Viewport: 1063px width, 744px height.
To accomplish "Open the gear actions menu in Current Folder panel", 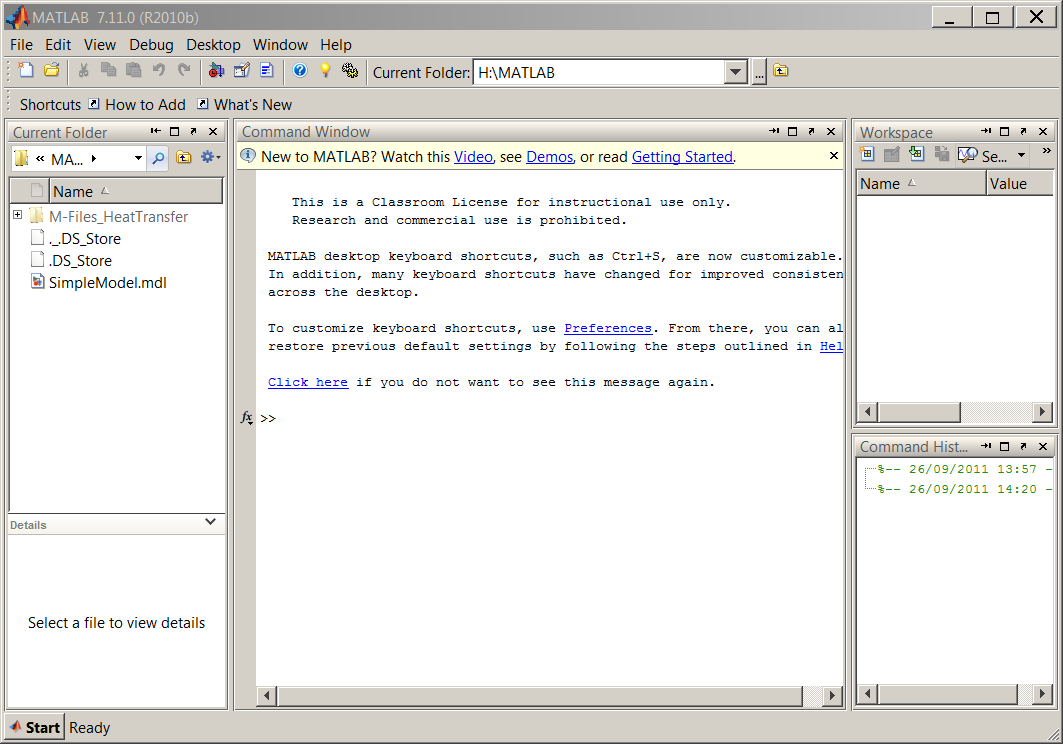I will point(209,157).
